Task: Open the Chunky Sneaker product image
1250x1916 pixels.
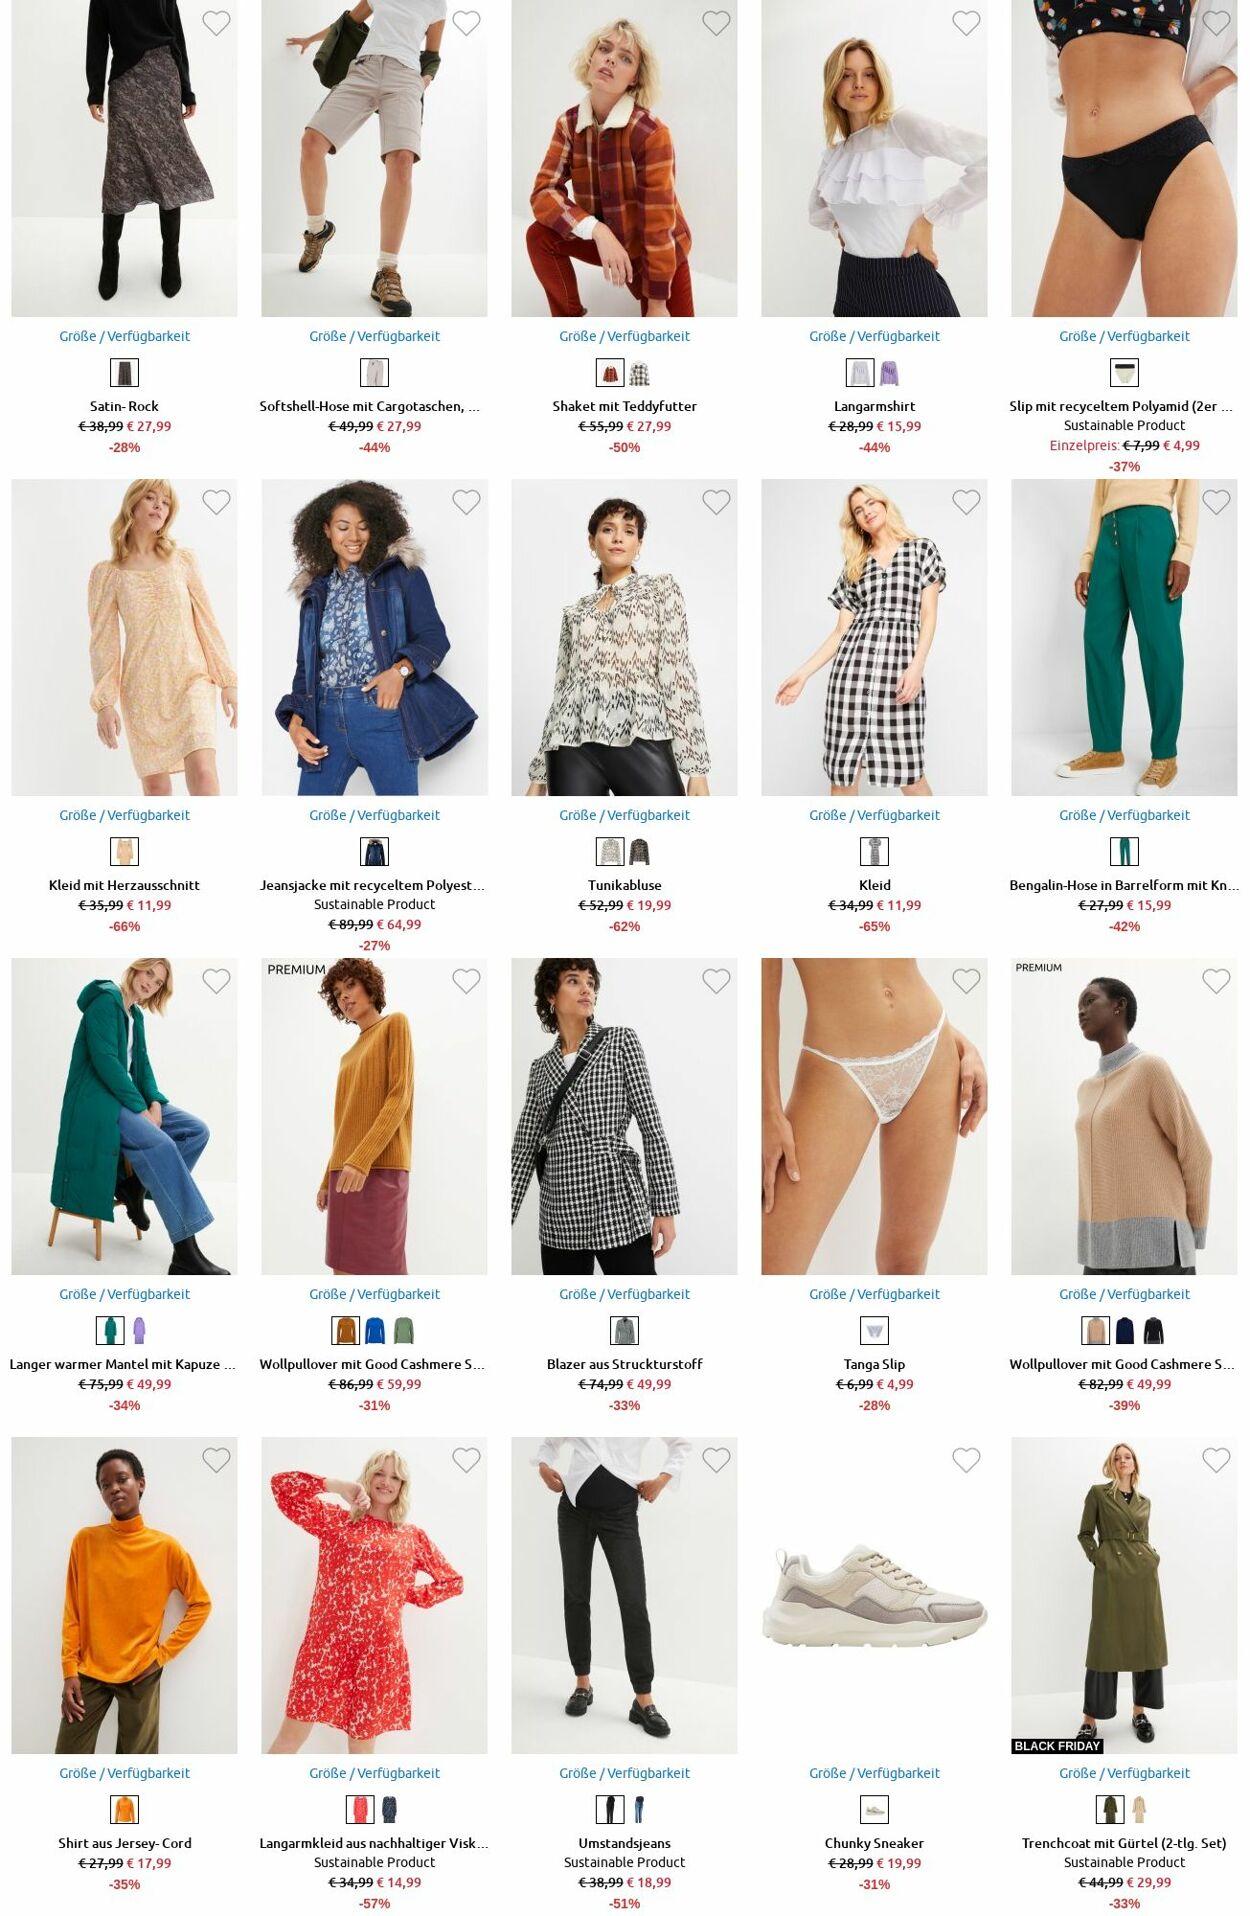Action: [874, 1595]
